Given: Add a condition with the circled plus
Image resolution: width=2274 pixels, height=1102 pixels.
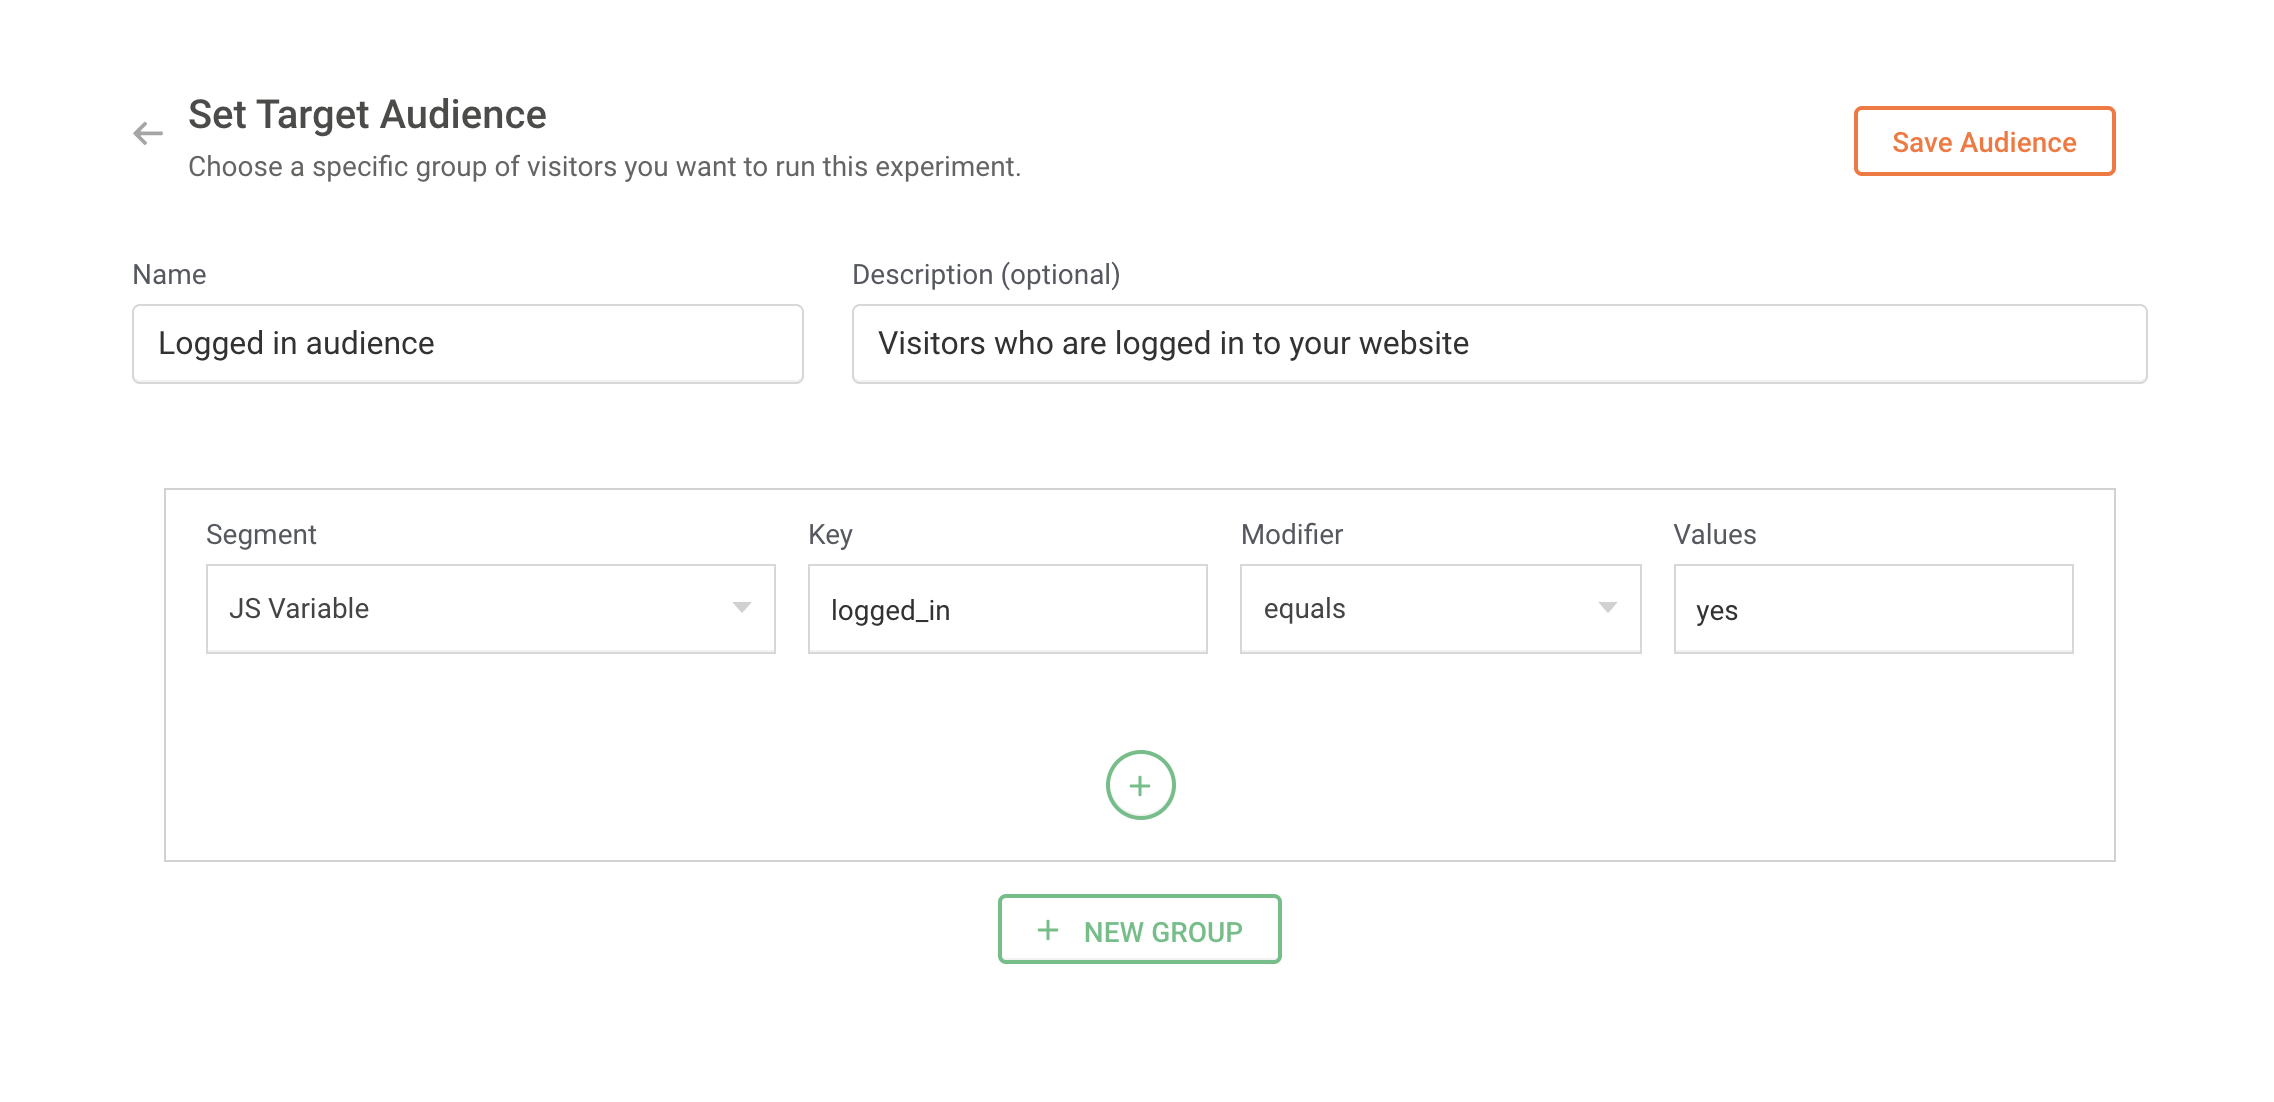Looking at the screenshot, I should click(x=1140, y=785).
